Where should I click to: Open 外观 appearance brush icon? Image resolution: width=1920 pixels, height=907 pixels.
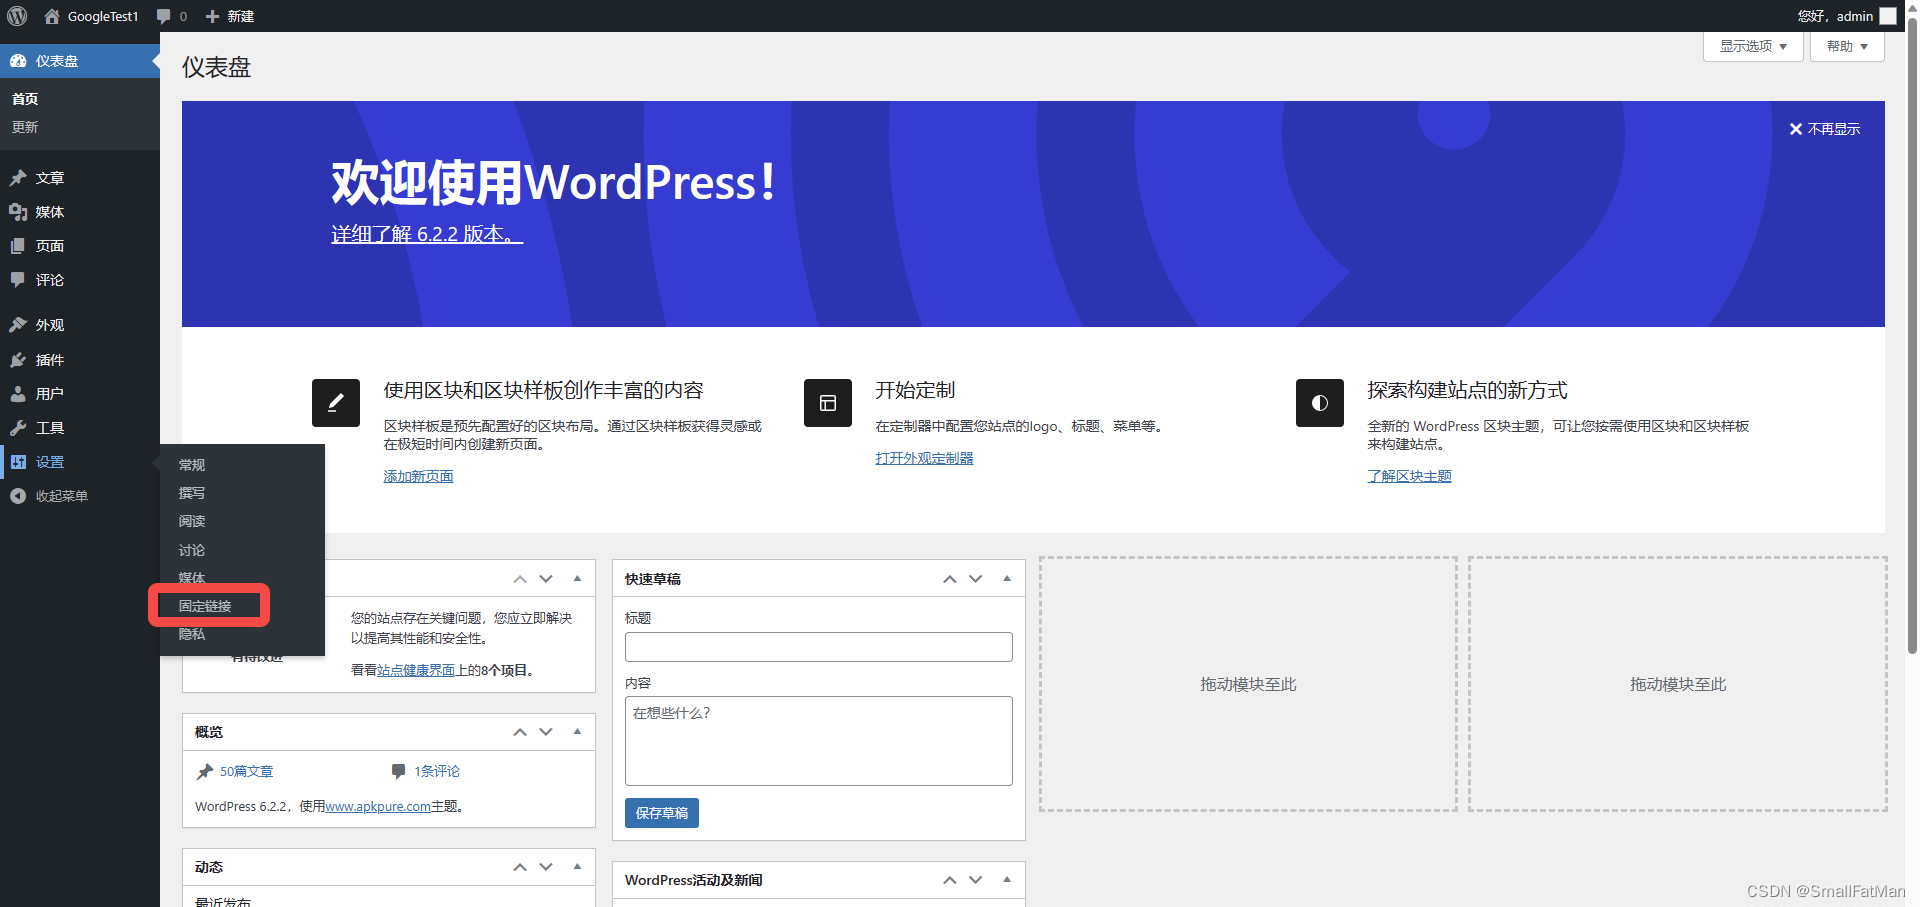point(18,325)
